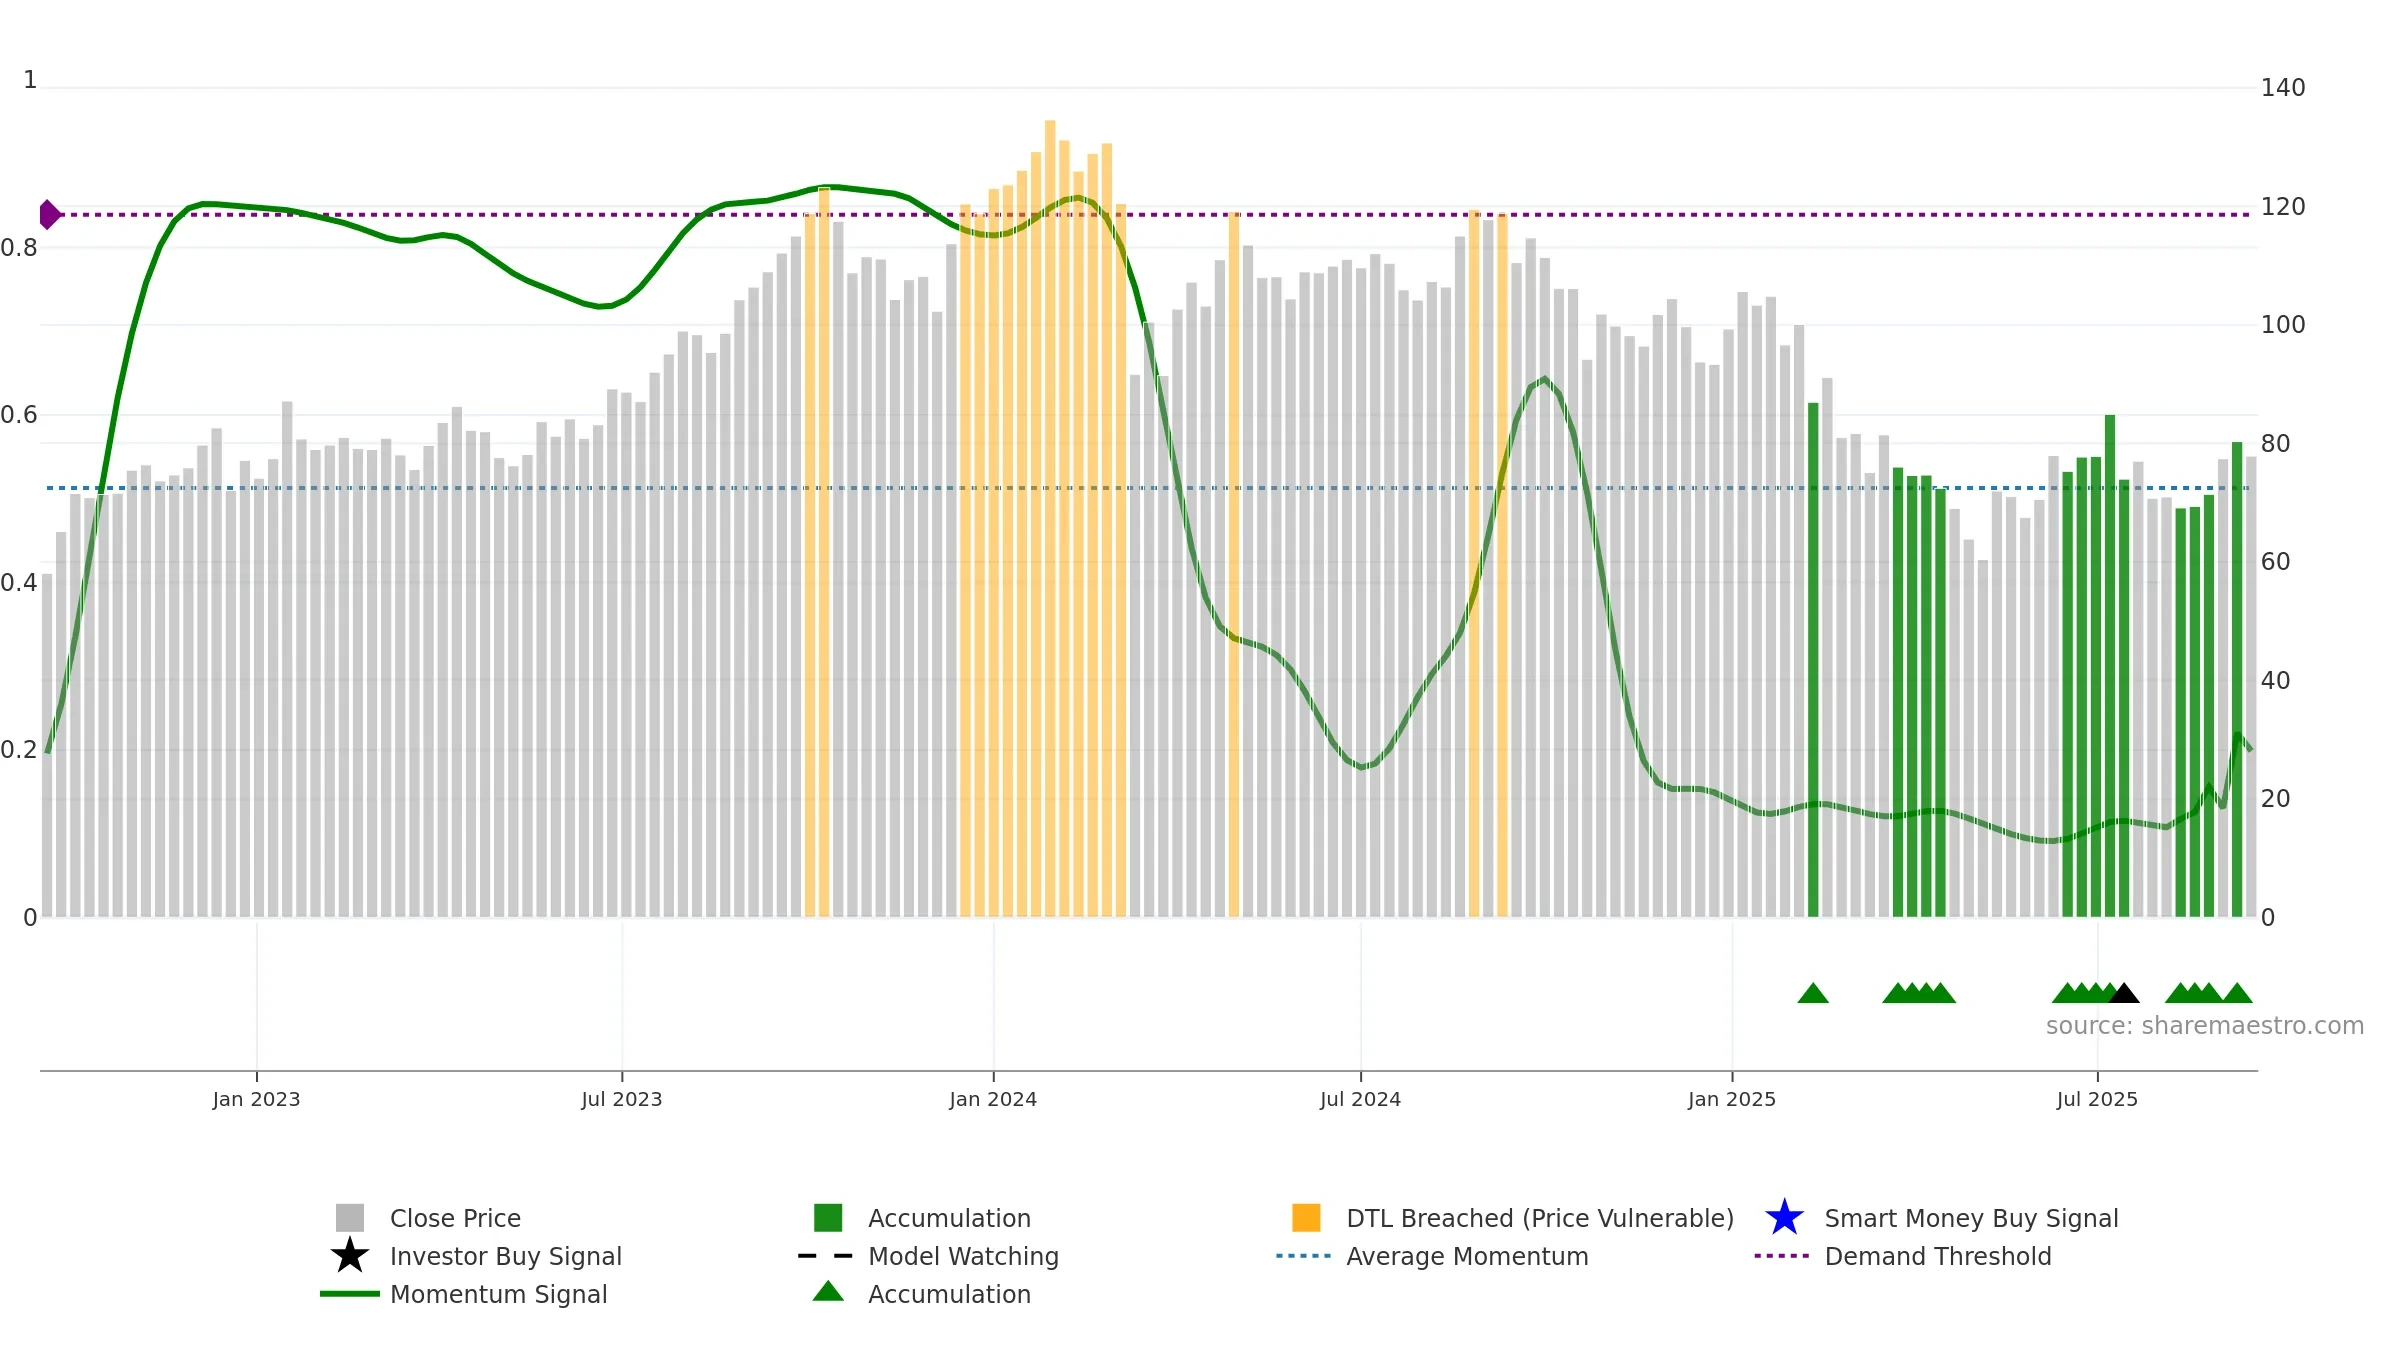Click the orange DTL Breached legend square

click(x=1306, y=1217)
